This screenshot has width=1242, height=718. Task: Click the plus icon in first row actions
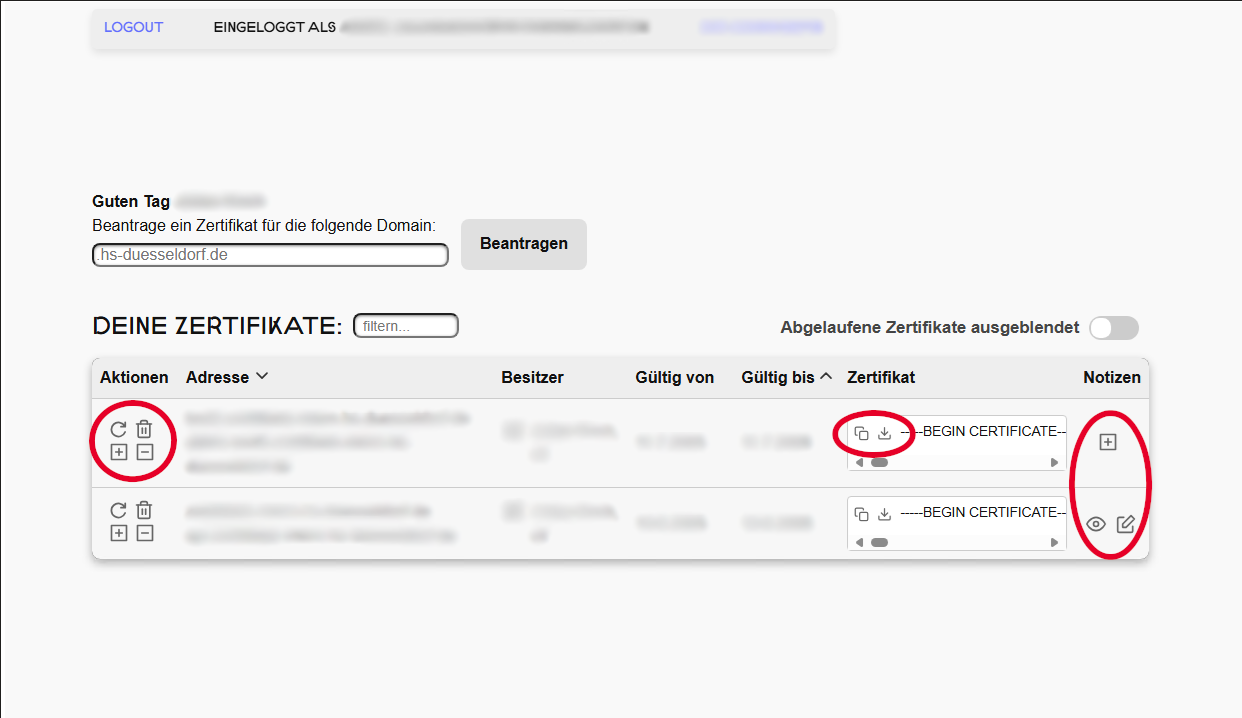[118, 452]
